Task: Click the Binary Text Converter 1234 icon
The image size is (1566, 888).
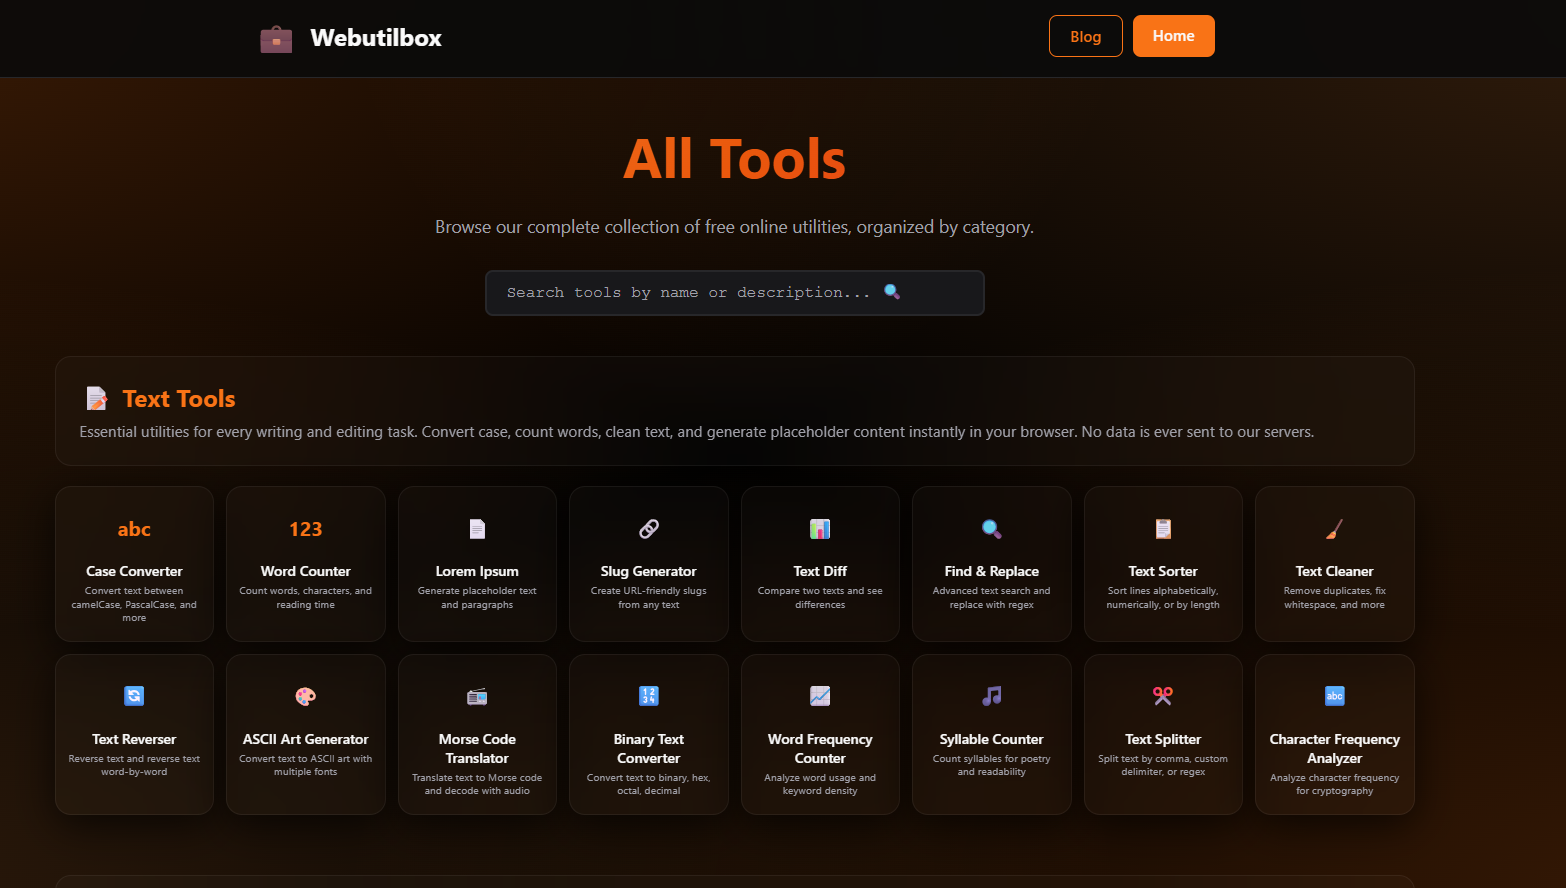Action: click(649, 696)
